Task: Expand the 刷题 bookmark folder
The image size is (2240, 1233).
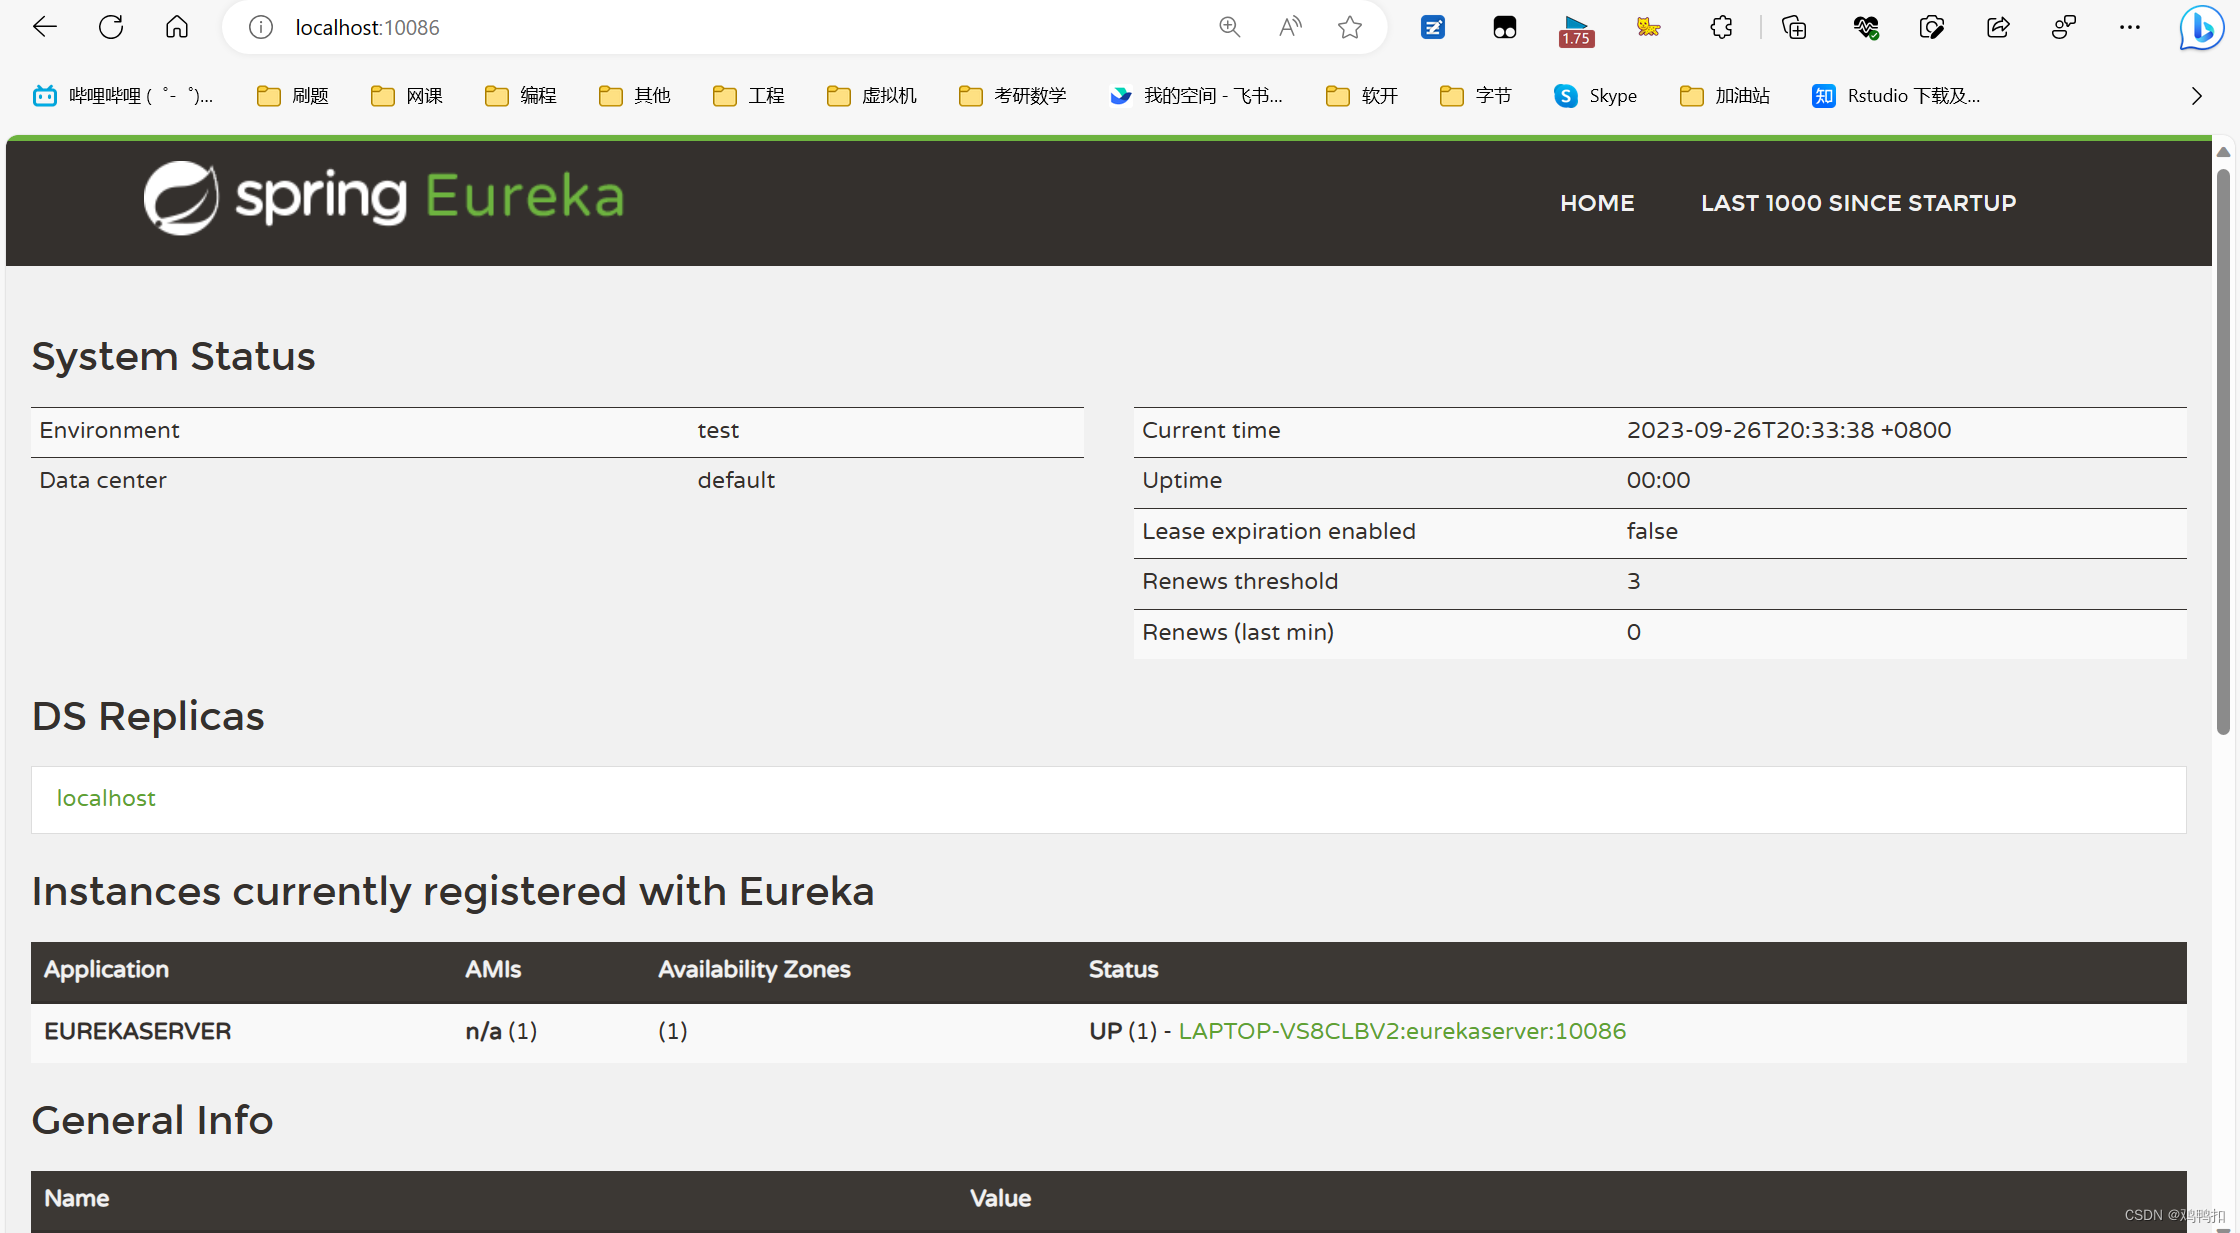Action: tap(293, 96)
